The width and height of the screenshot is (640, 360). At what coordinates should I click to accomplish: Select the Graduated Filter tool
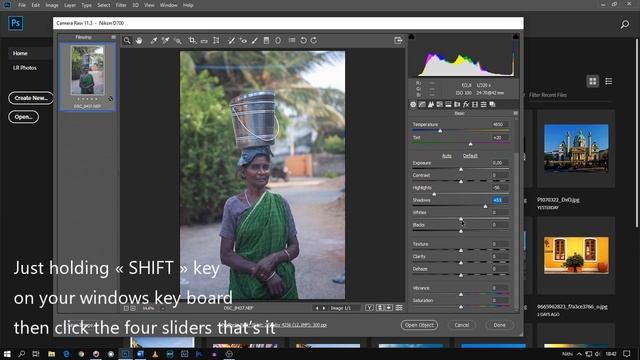[x=266, y=40]
